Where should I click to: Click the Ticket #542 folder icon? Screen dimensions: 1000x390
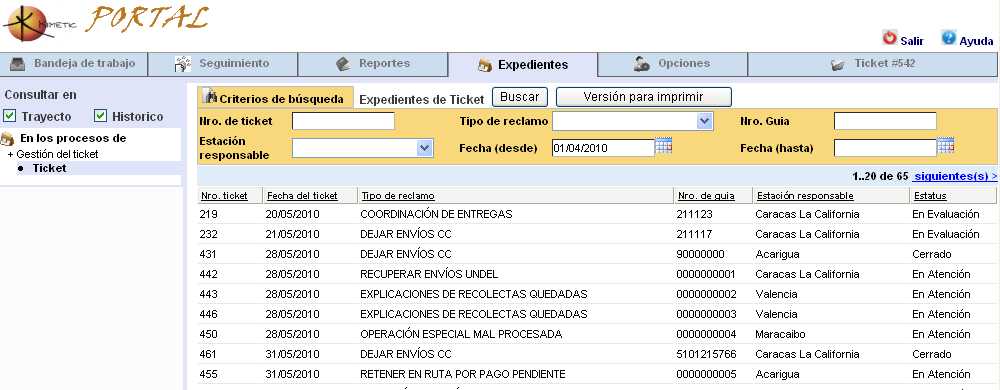[837, 64]
